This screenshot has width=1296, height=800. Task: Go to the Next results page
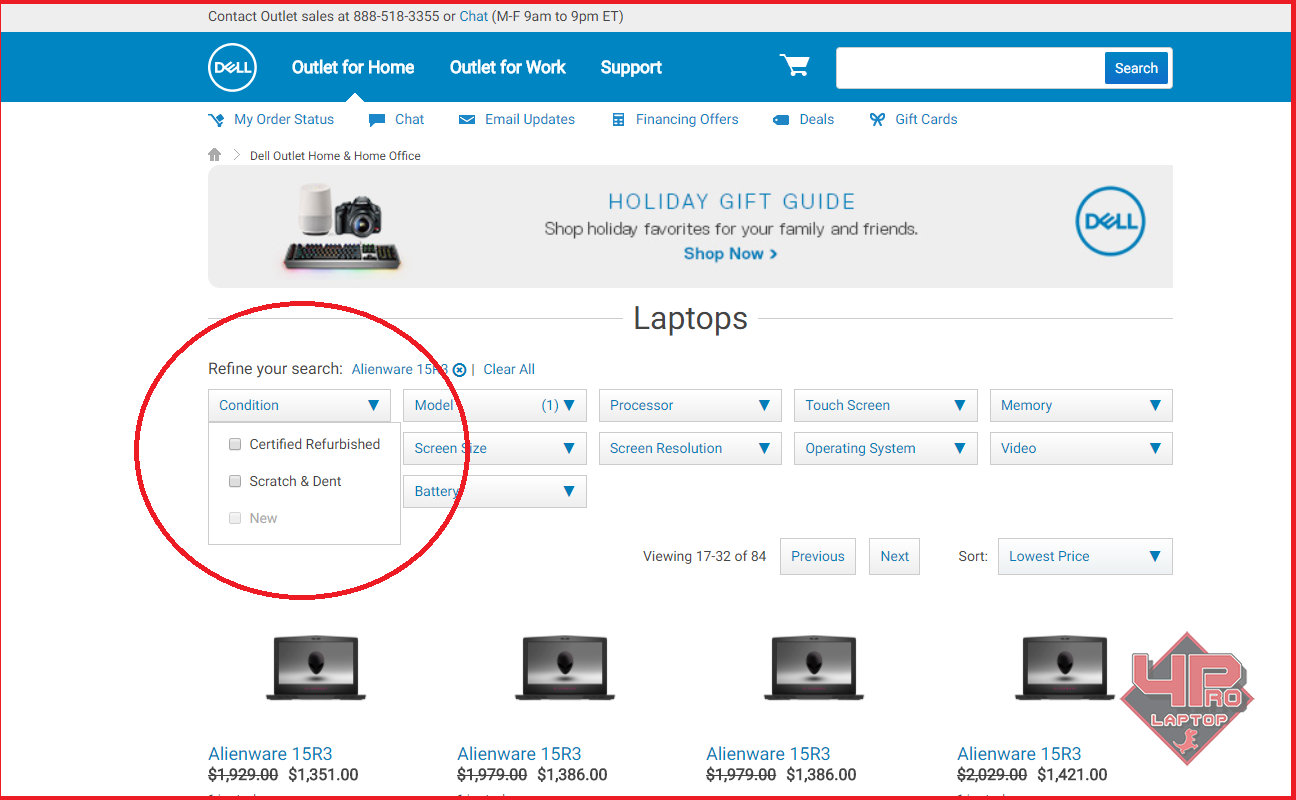pyautogui.click(x=895, y=557)
